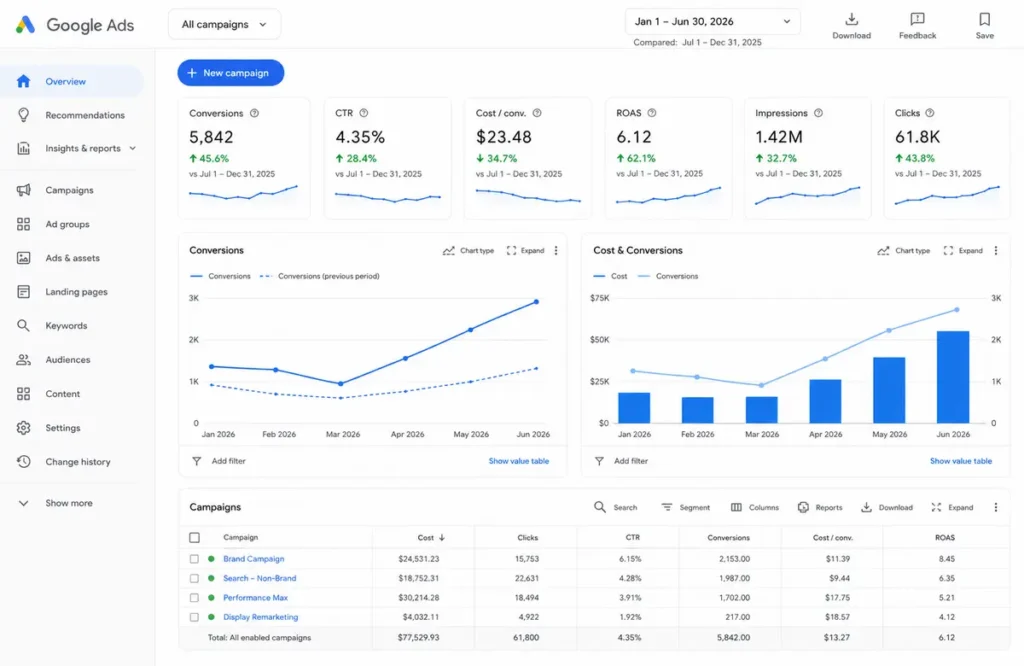1024x666 pixels.
Task: Open Ads & assets in the sidebar
Action: tap(59, 258)
